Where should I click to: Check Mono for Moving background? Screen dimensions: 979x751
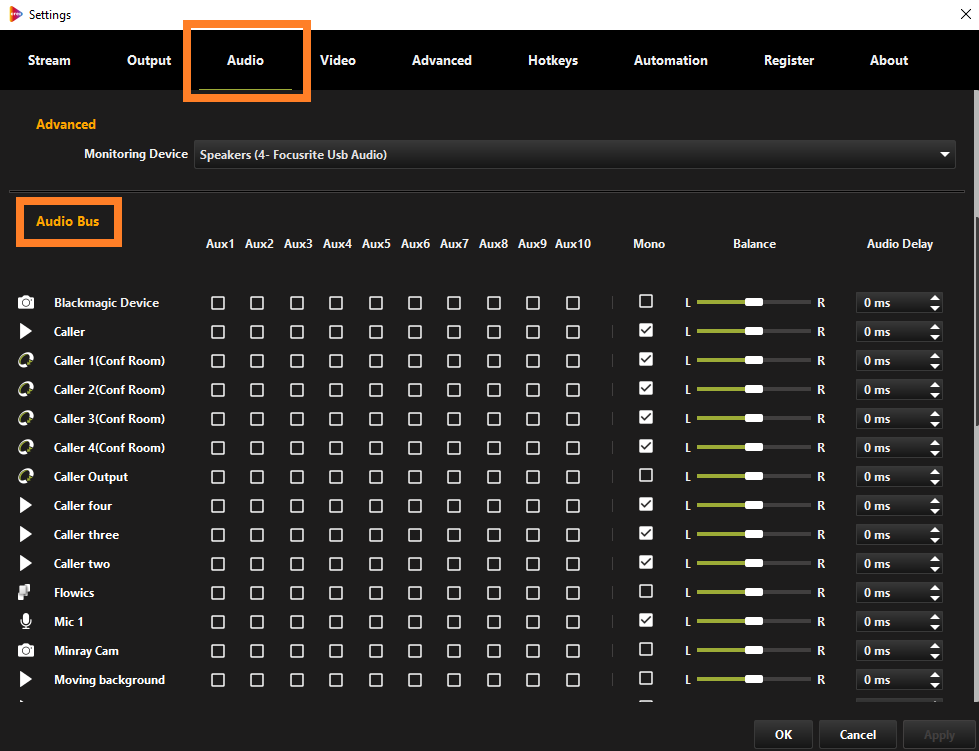pyautogui.click(x=646, y=678)
